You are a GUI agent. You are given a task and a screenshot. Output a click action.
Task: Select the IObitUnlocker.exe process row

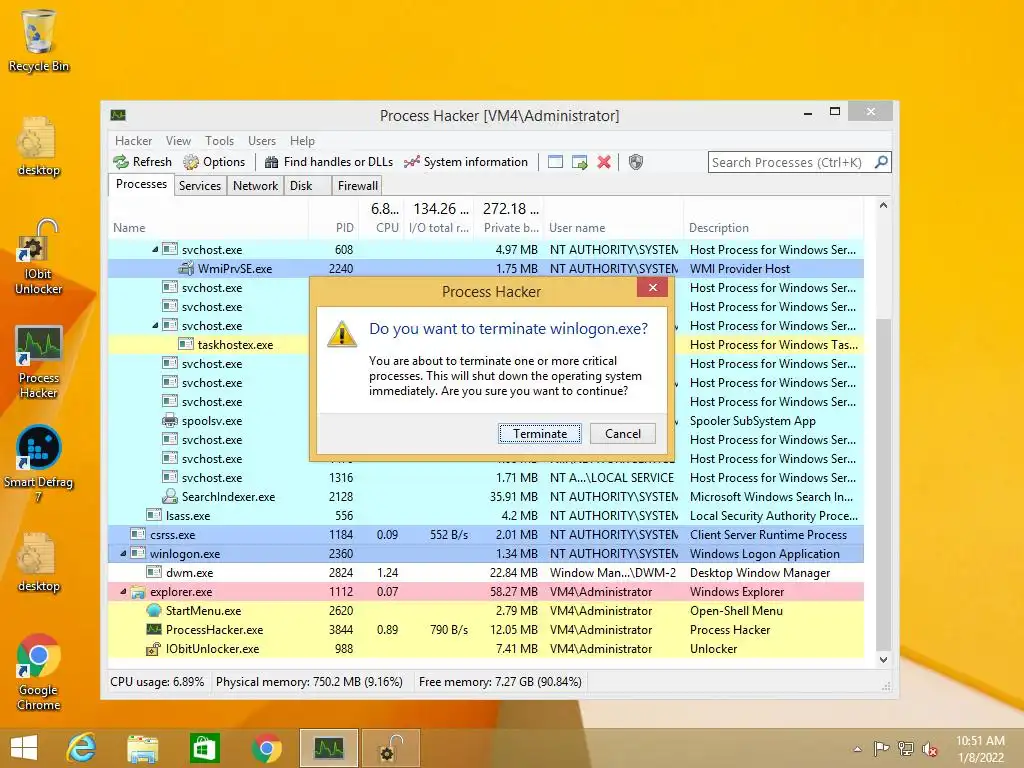(x=486, y=648)
